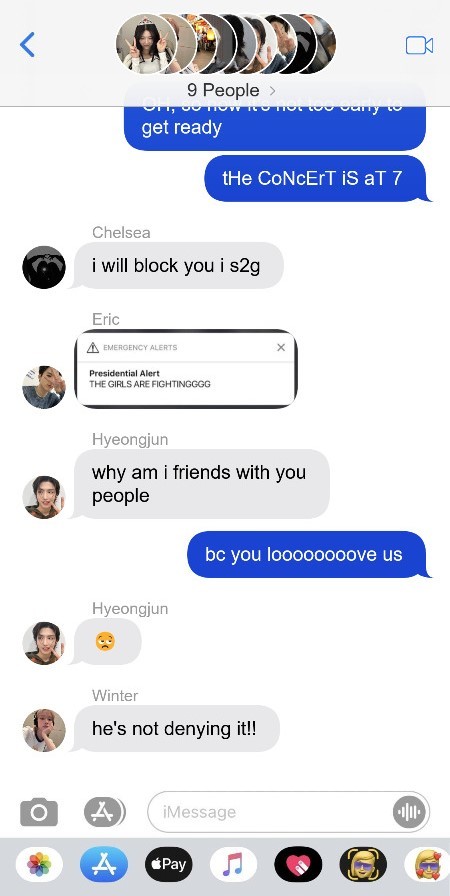Send money with Apple Pay
Viewport: 450px width, 896px height.
click(x=168, y=864)
